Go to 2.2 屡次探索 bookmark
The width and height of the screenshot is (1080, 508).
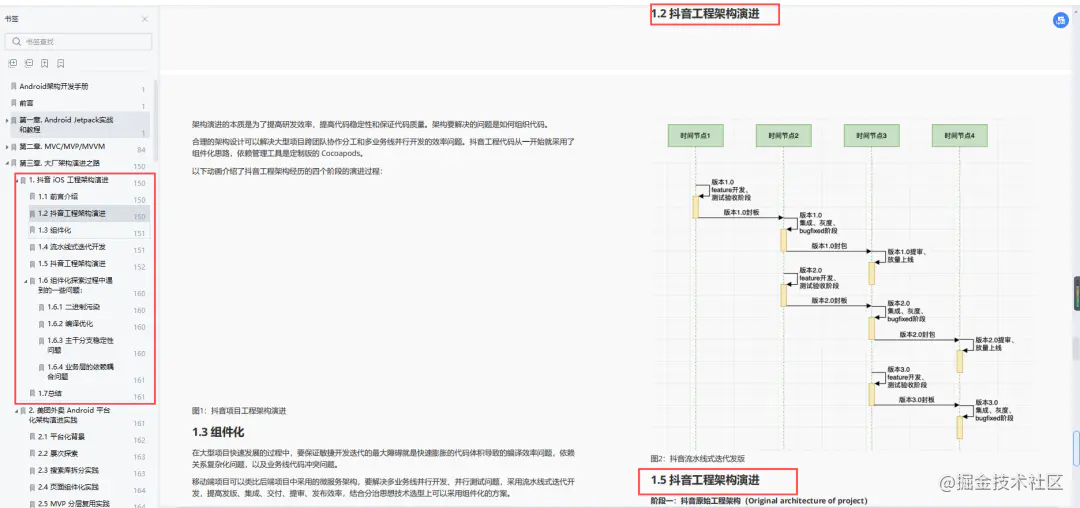point(58,454)
